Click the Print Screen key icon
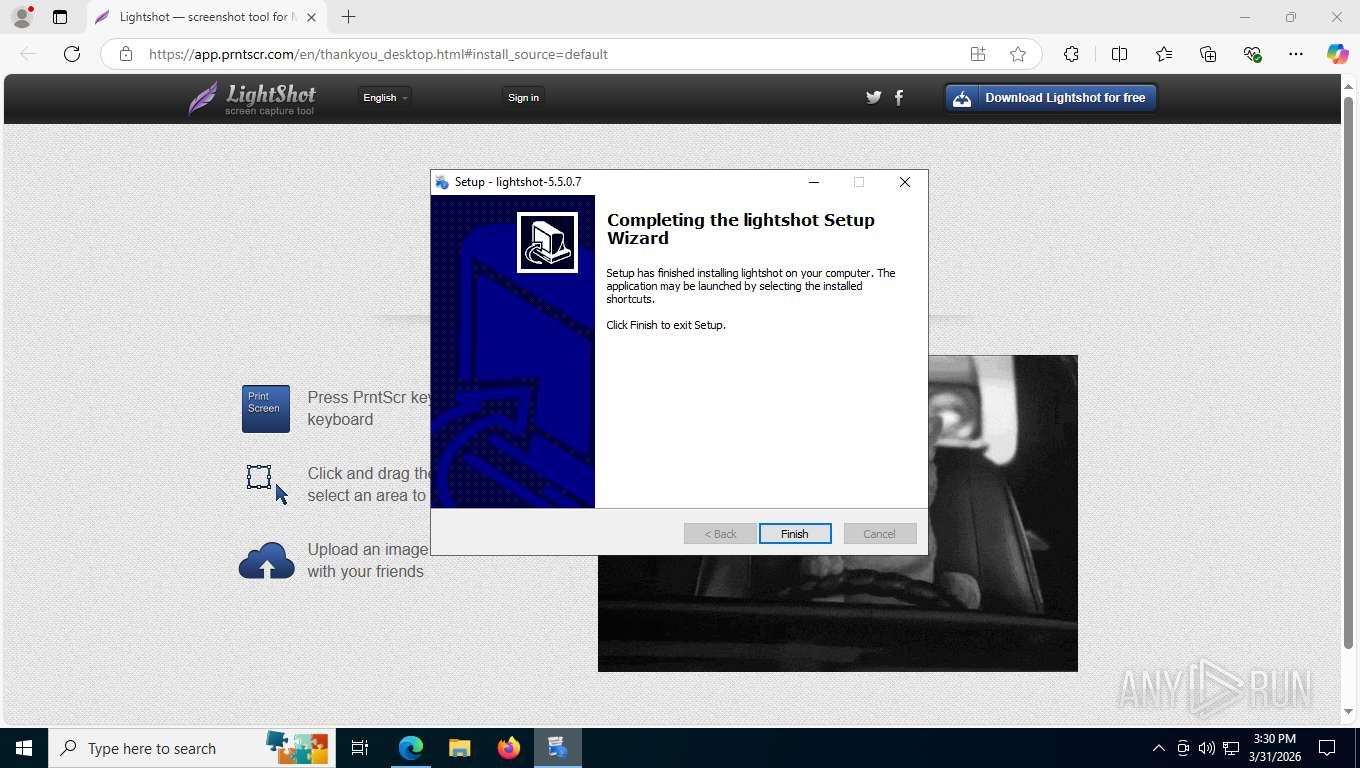This screenshot has height=768, width=1360. coord(266,409)
